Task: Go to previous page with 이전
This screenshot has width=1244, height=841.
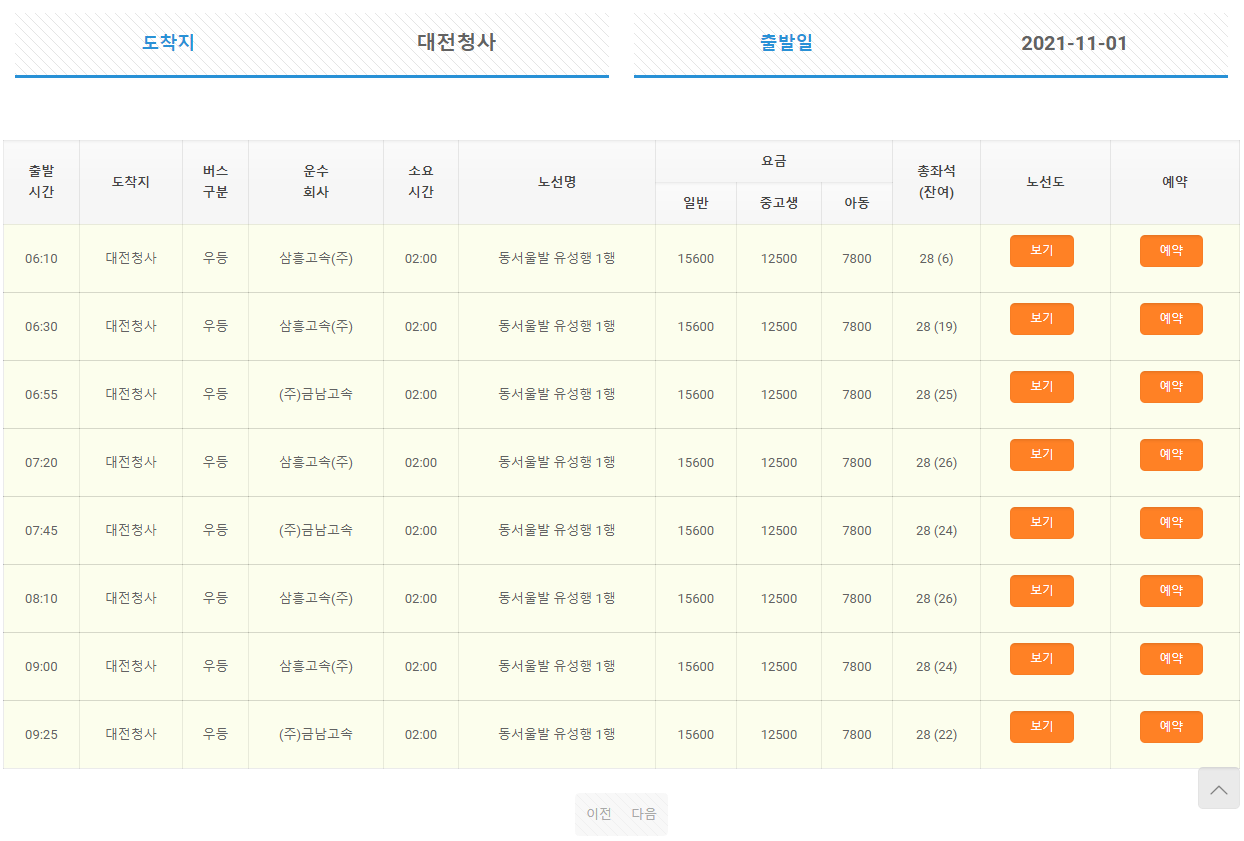Action: click(x=599, y=814)
